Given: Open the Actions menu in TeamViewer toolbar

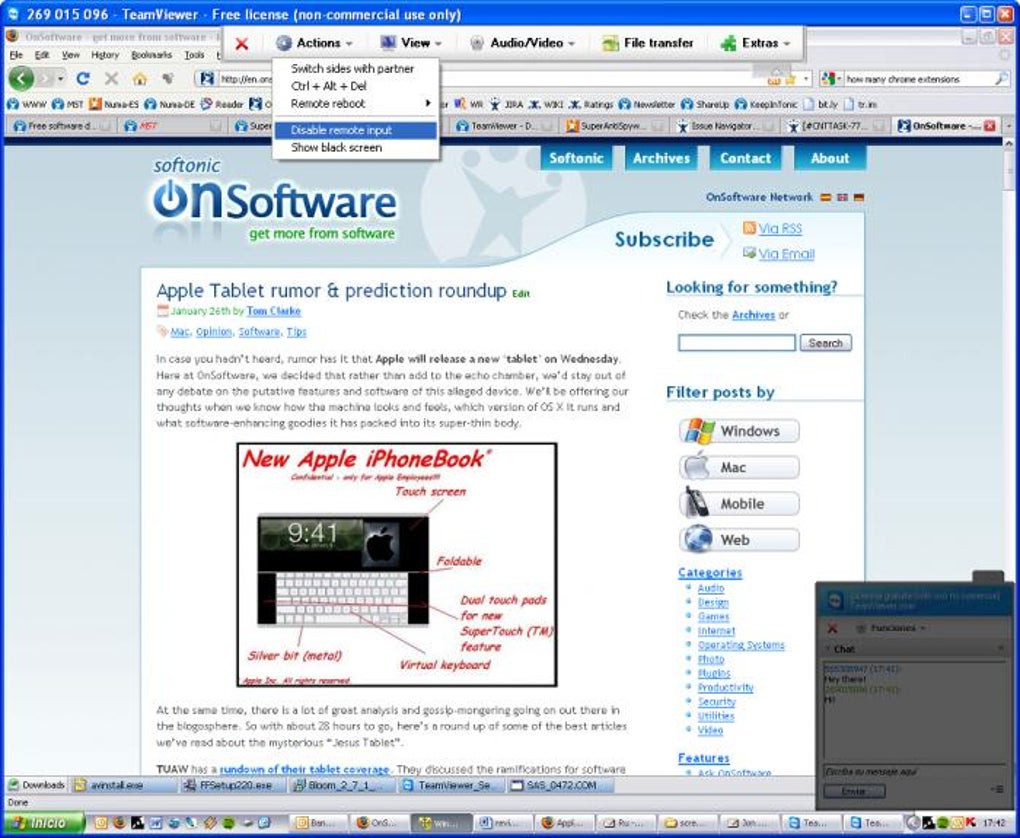Looking at the screenshot, I should tap(314, 43).
